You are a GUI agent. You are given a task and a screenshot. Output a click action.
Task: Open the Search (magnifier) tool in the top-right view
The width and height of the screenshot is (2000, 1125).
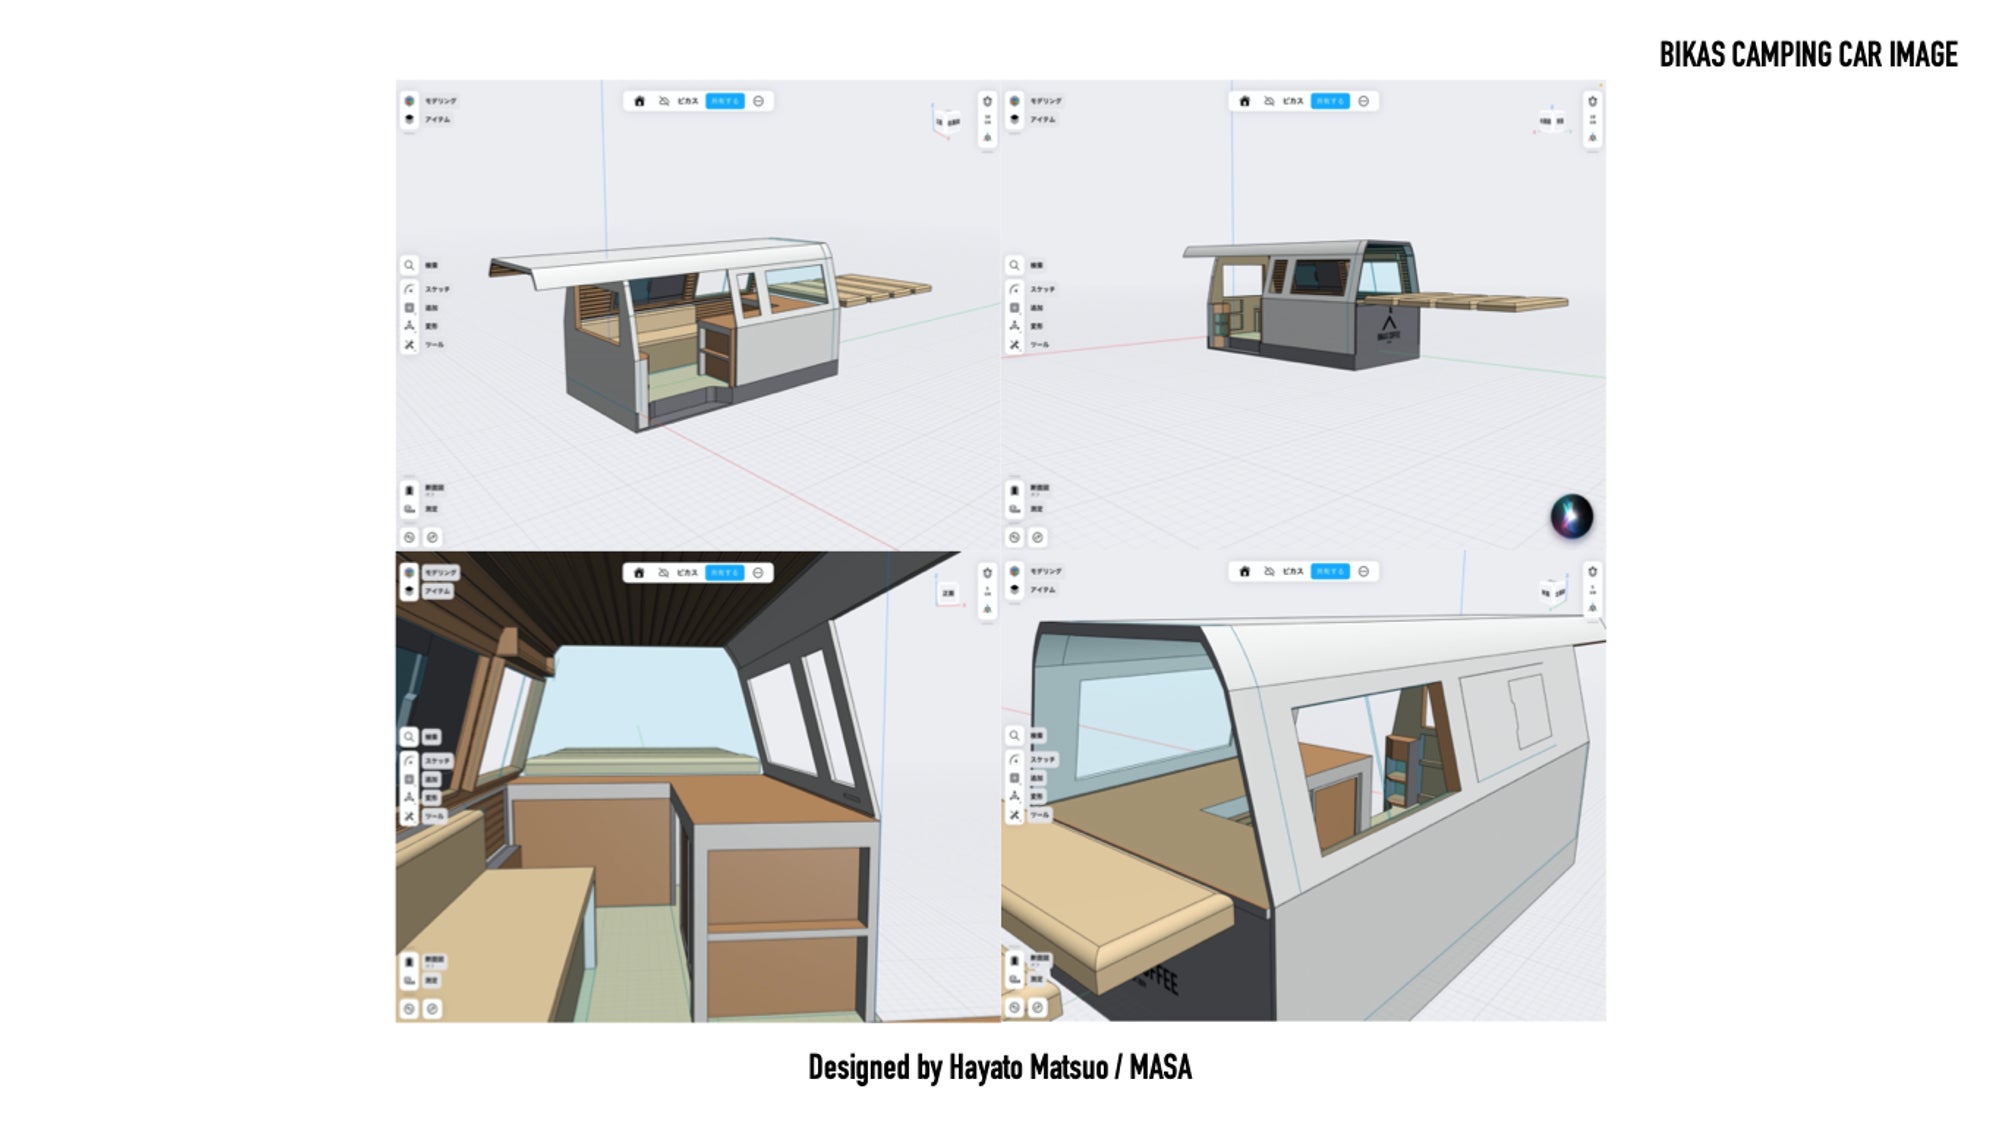(1014, 265)
